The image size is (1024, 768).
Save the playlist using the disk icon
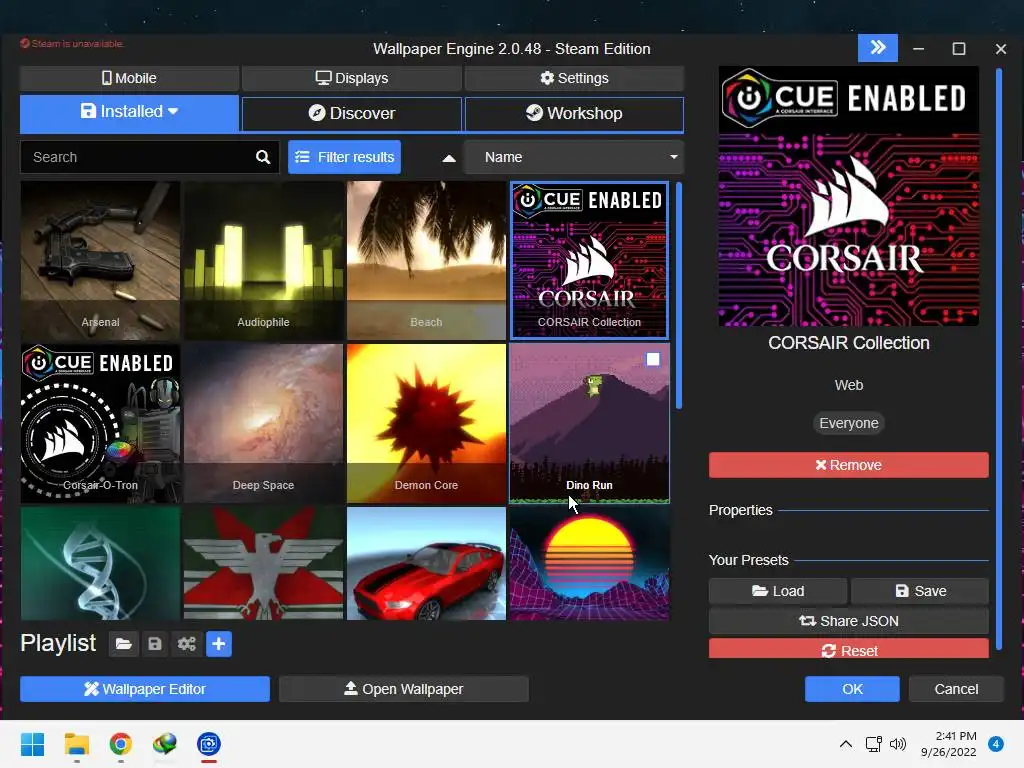(x=155, y=644)
